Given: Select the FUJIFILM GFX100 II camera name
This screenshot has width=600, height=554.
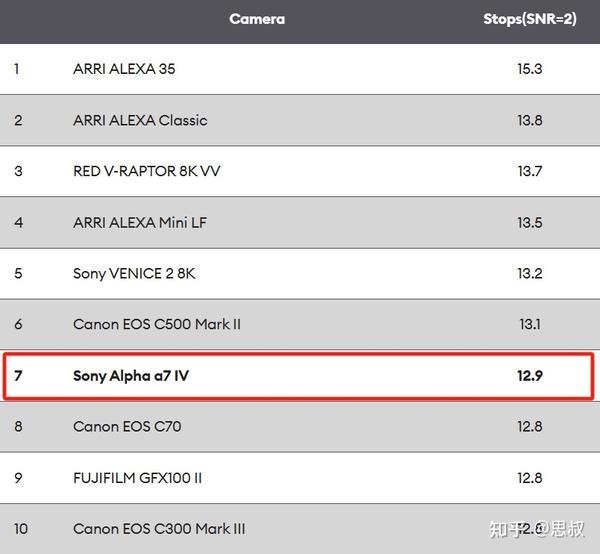Looking at the screenshot, I should (x=138, y=478).
